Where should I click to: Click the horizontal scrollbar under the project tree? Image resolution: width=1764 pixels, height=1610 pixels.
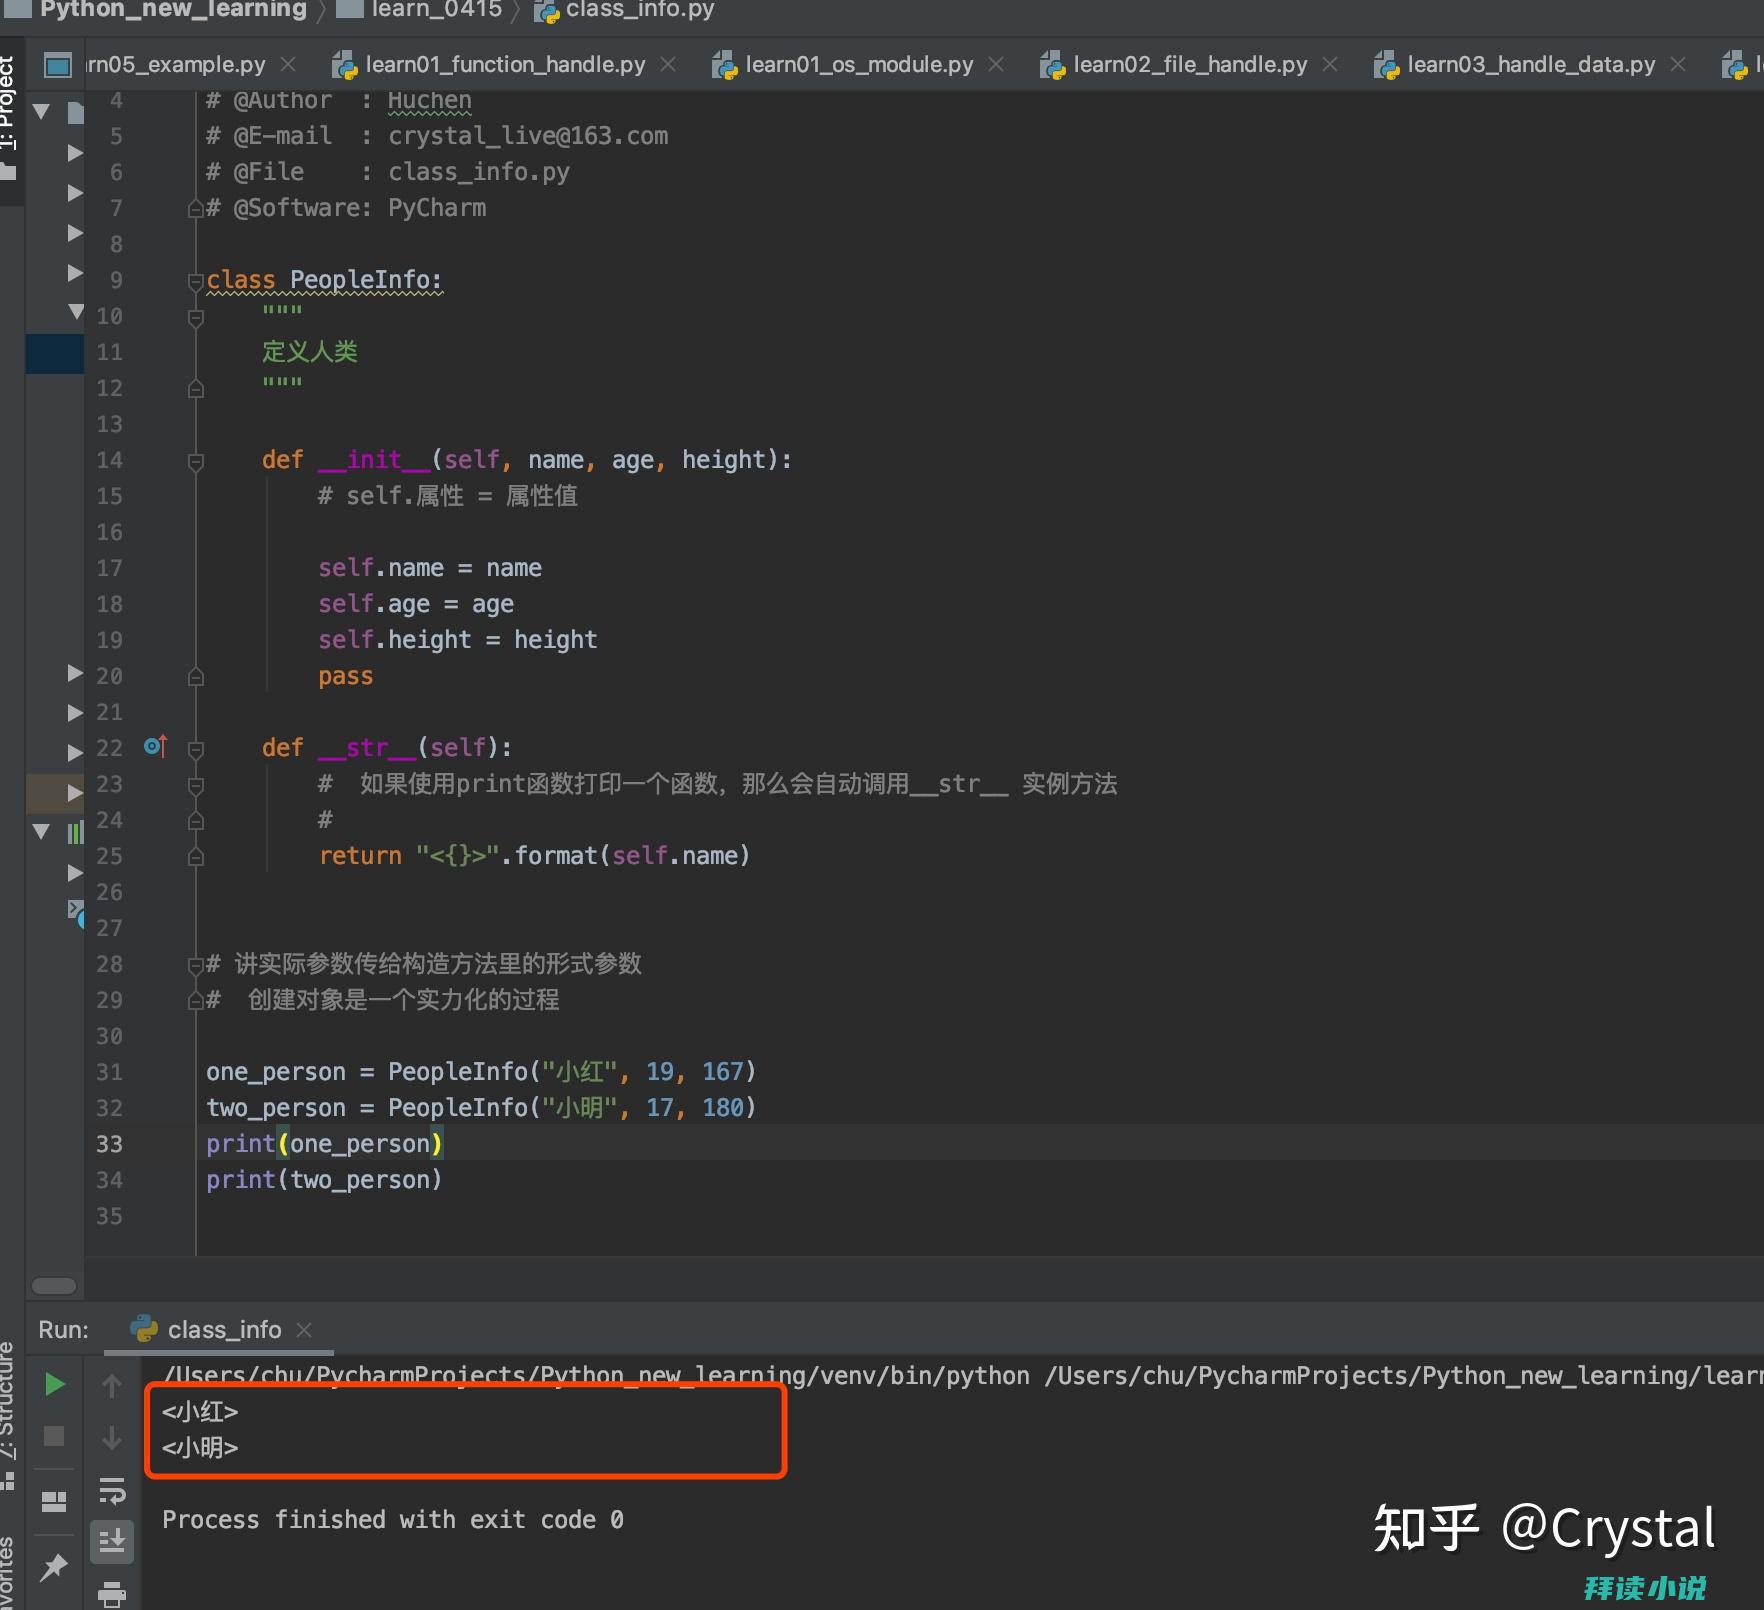point(54,1286)
